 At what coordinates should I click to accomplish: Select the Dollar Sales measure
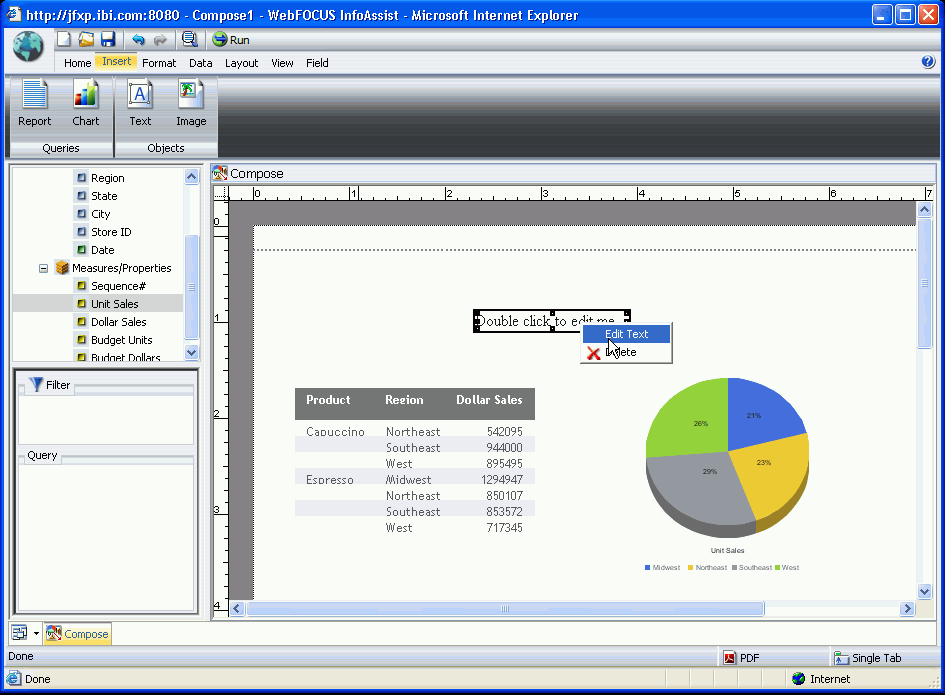pos(118,322)
